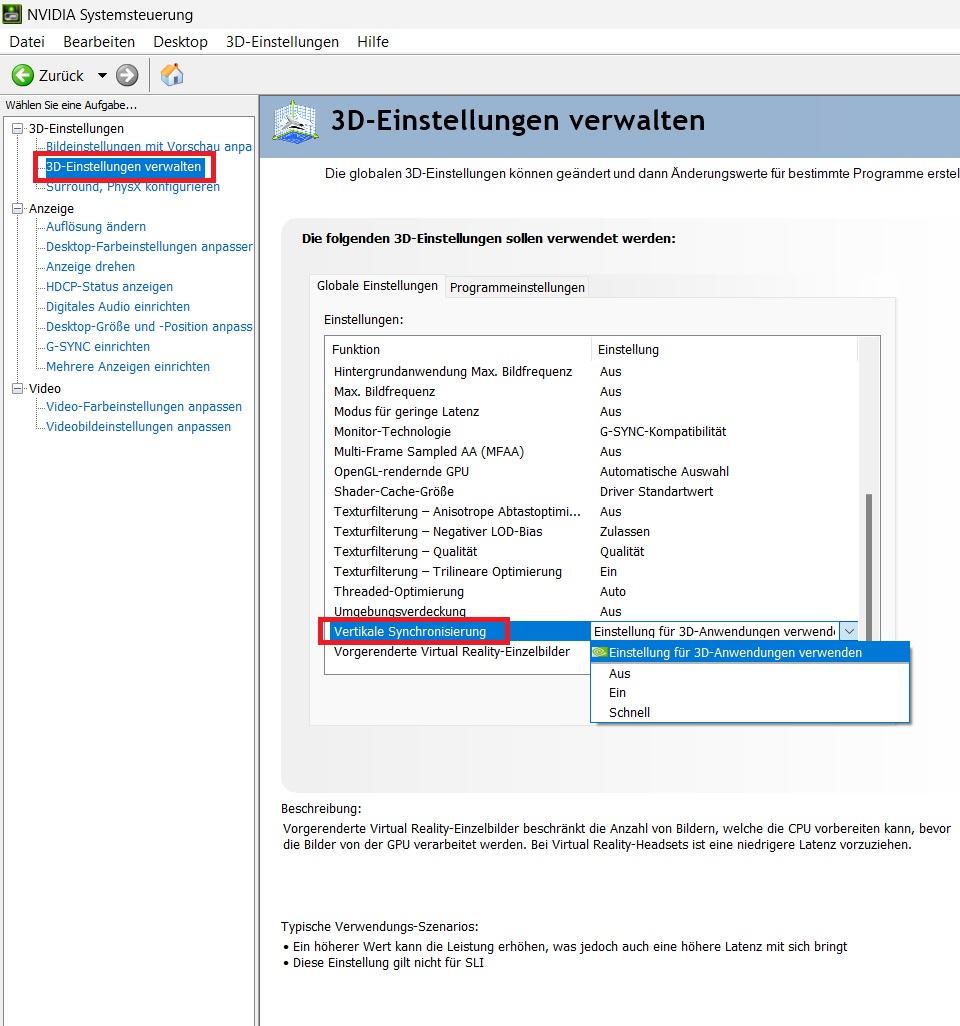Select 'Vorgerenderte Virtual Reality-Einzelbilder' row
Screen dimensions: 960x1026
458,652
